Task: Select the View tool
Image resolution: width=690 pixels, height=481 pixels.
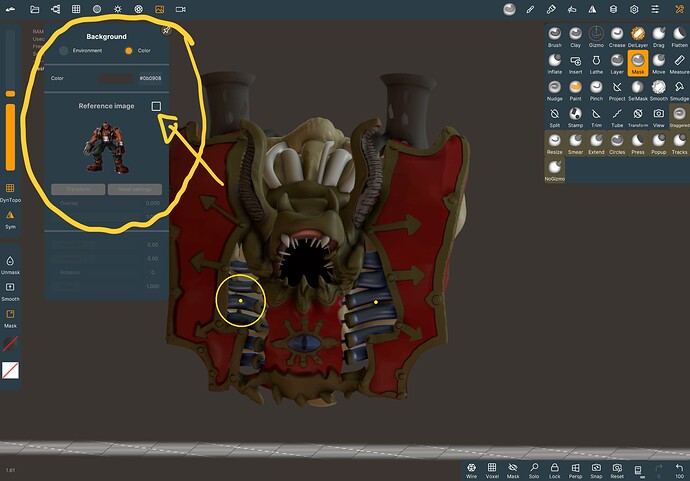Action: point(658,117)
